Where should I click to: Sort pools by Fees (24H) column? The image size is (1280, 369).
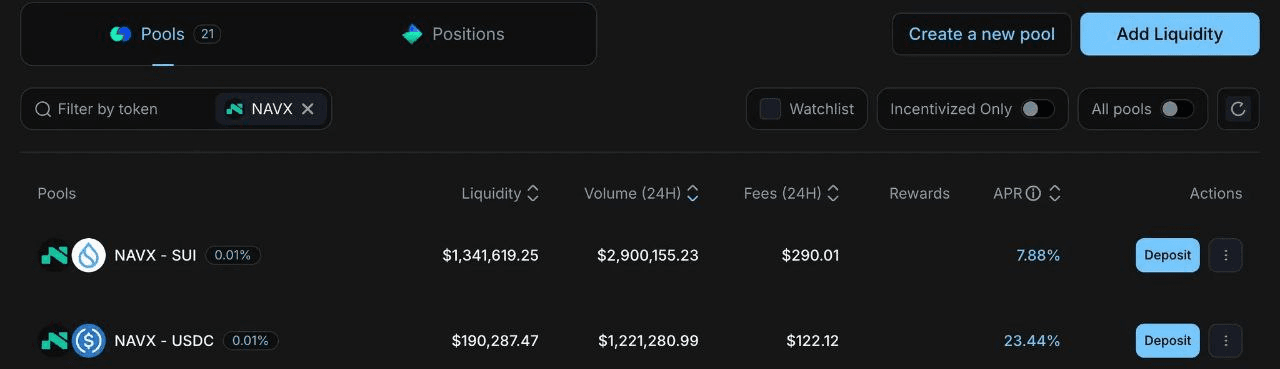pyautogui.click(x=791, y=193)
